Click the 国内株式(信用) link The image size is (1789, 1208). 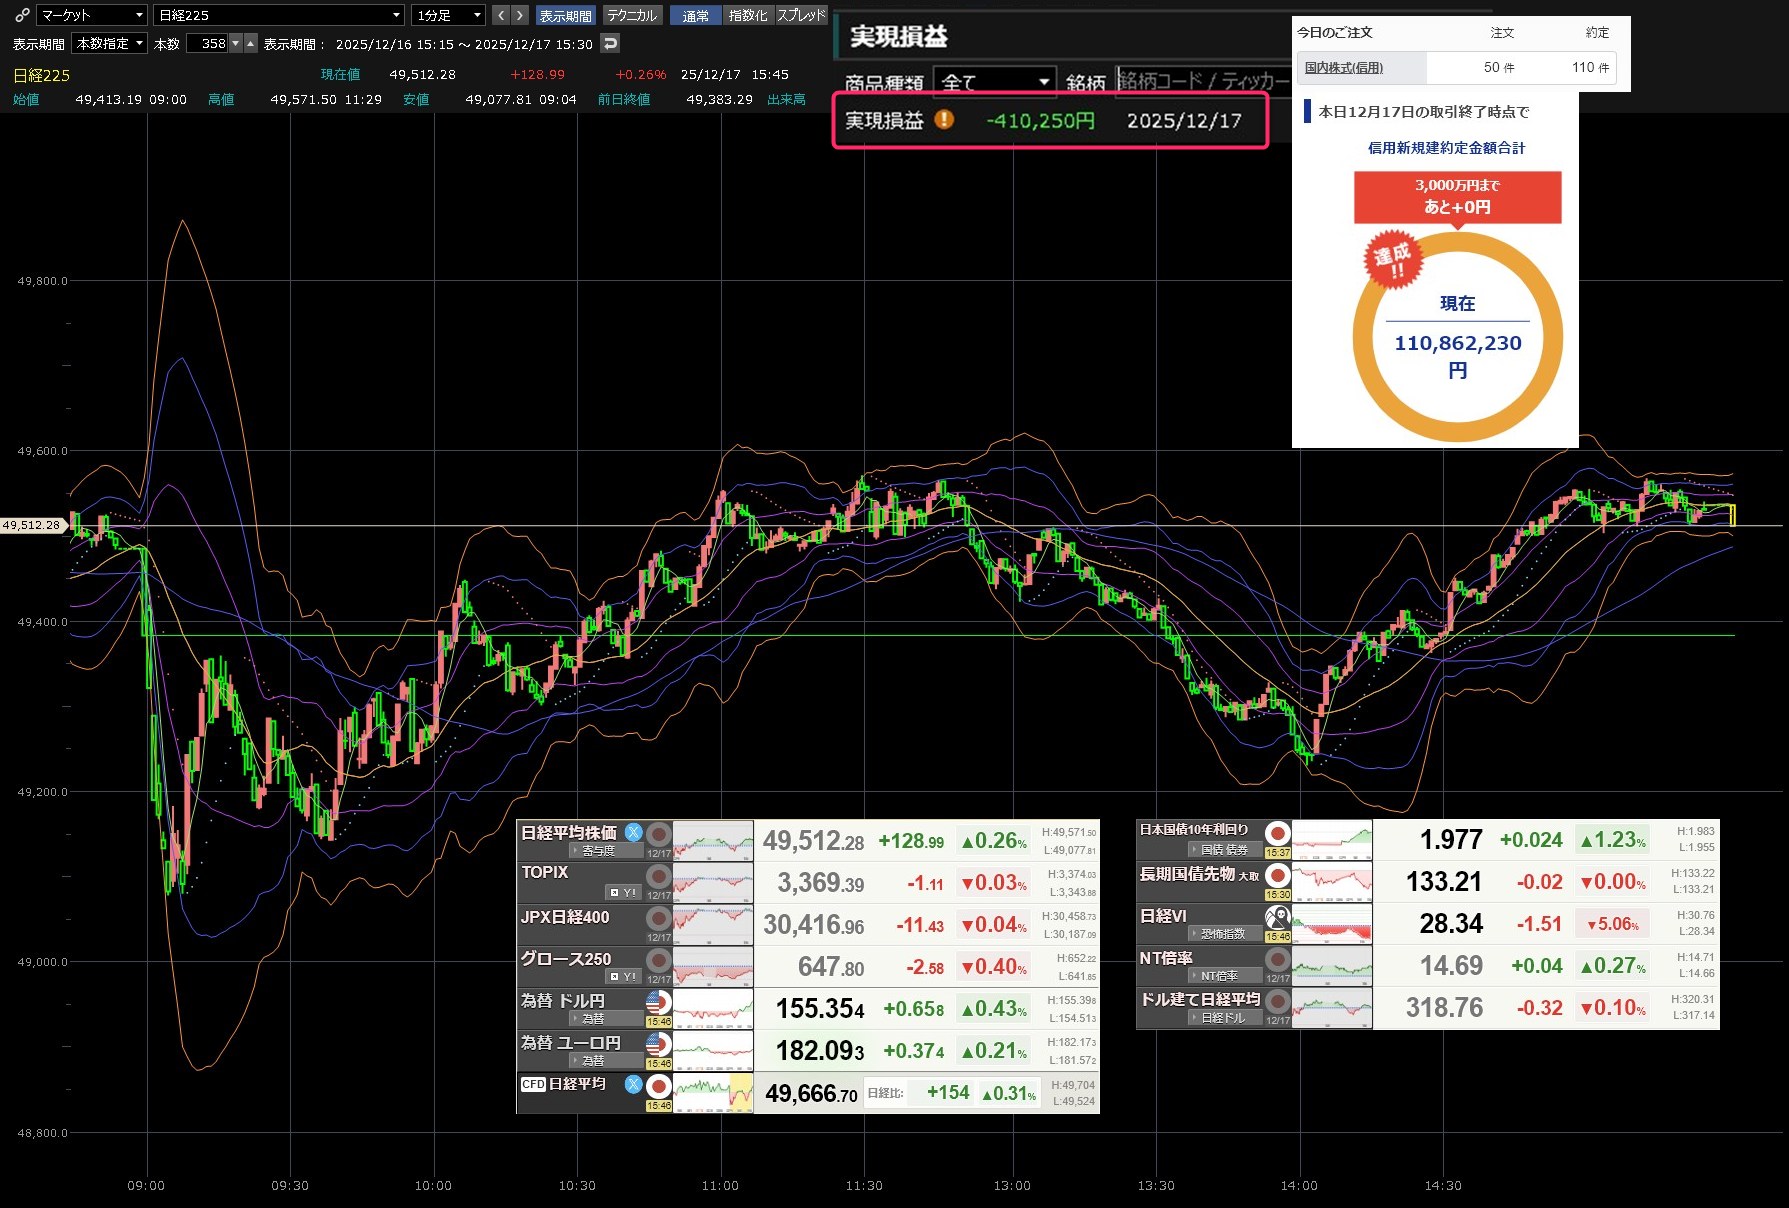[x=1343, y=68]
